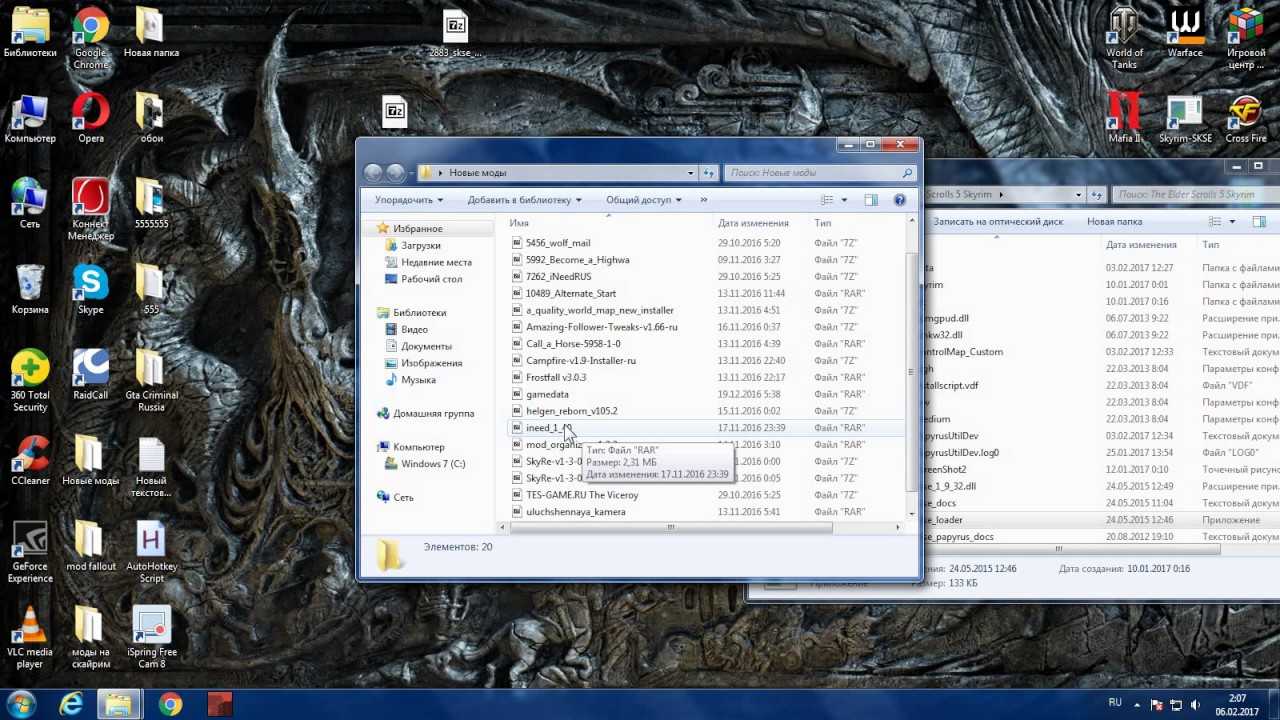Open 'Недавние места' in the sidebar

tap(436, 263)
